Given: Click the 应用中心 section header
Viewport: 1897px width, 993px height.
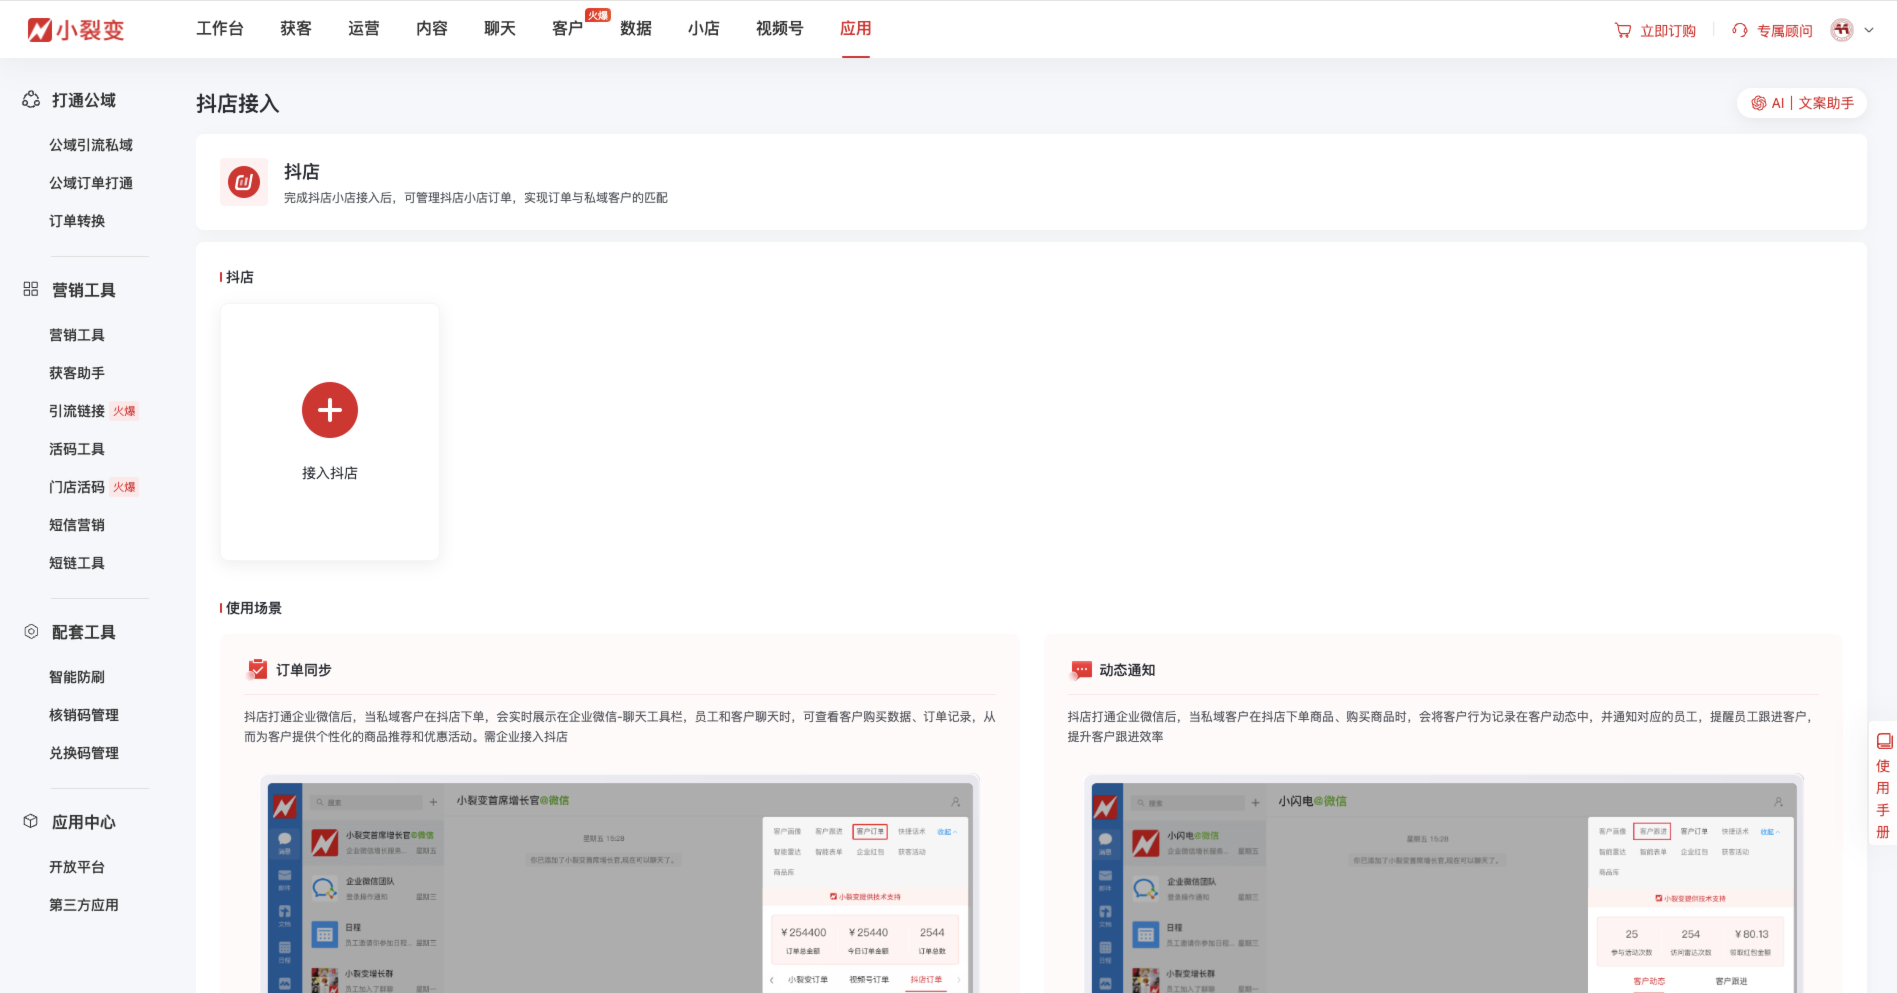Looking at the screenshot, I should (84, 822).
